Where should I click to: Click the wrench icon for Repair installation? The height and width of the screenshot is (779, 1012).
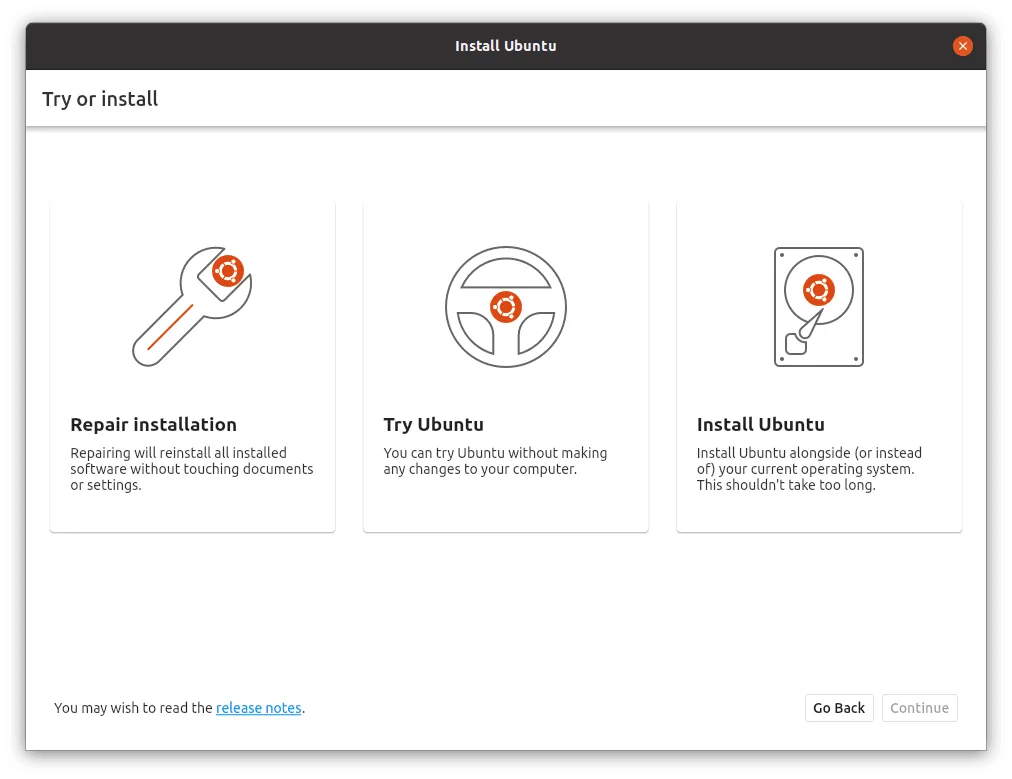[x=191, y=307]
